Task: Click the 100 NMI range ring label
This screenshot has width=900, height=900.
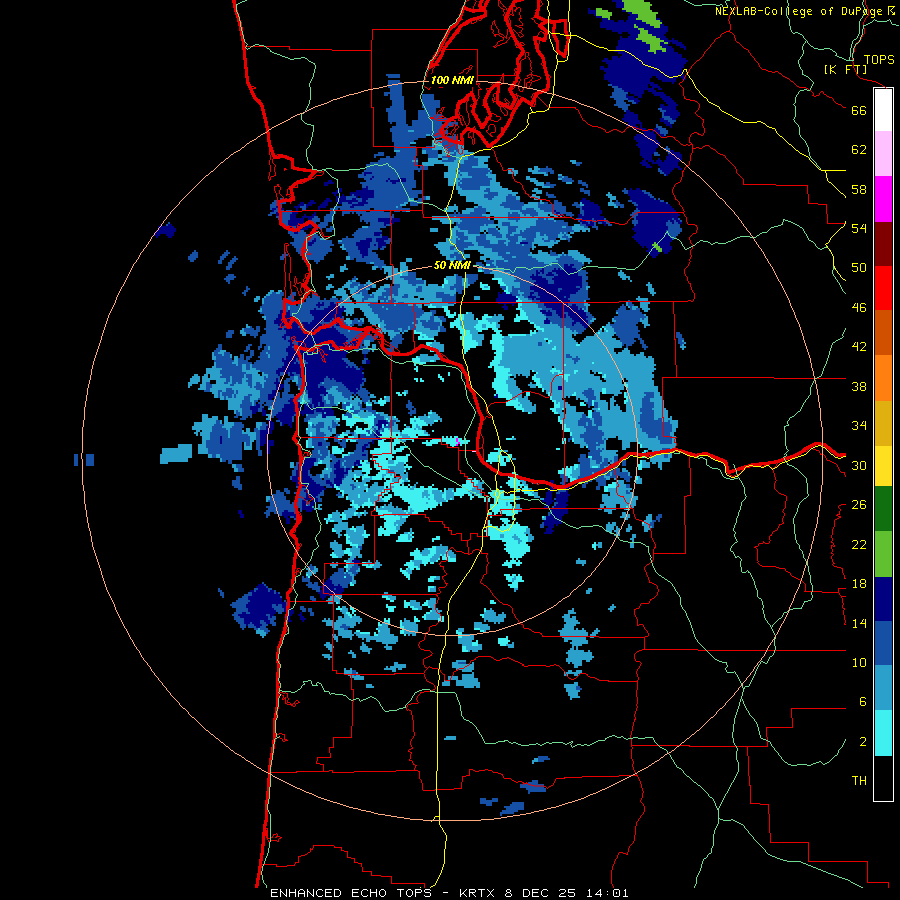Action: coord(452,80)
